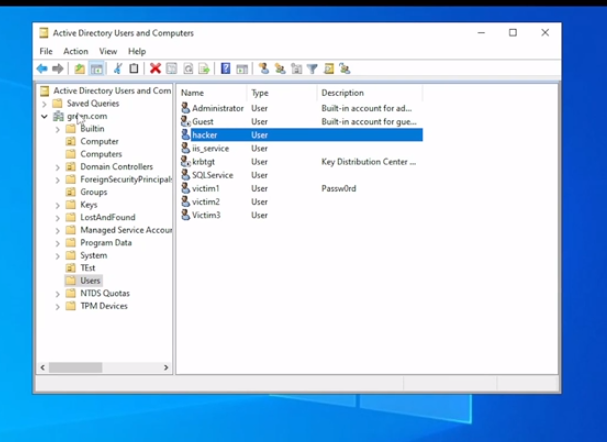
Task: Select the Administrator user row
Action: [302, 108]
